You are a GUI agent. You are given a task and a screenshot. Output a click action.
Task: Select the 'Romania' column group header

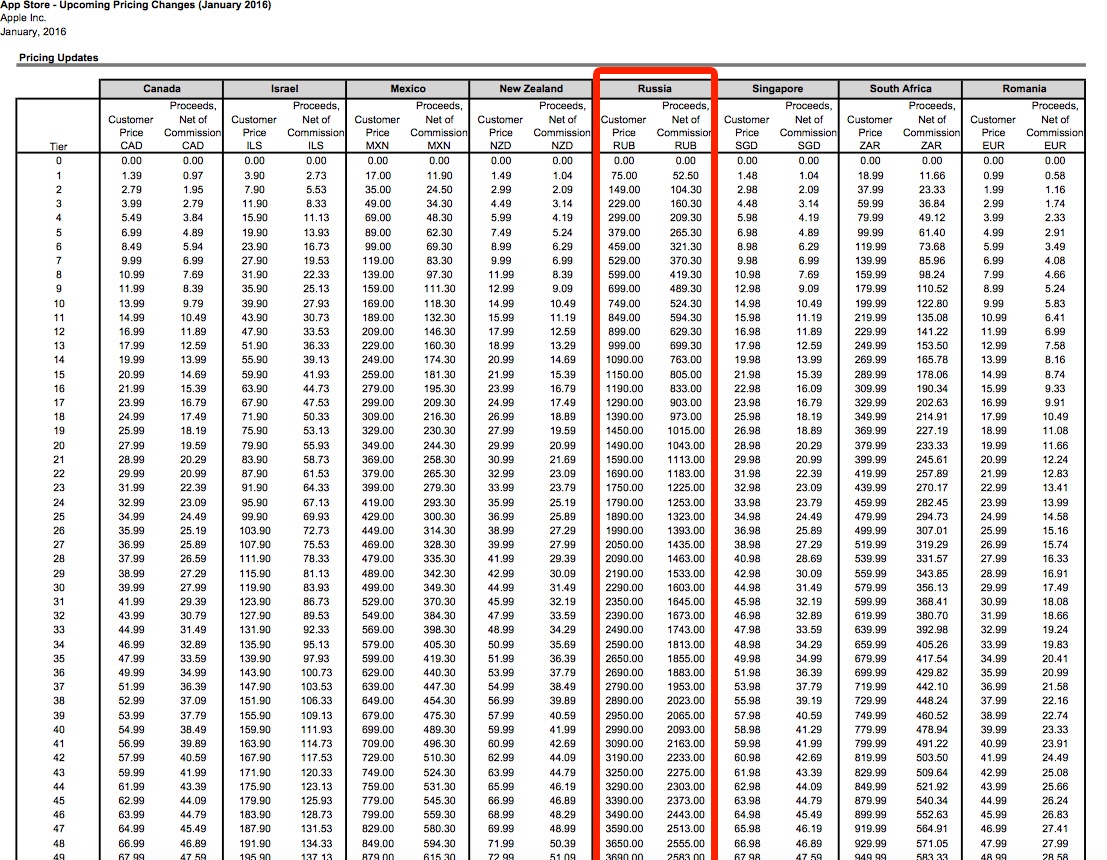coord(1024,89)
